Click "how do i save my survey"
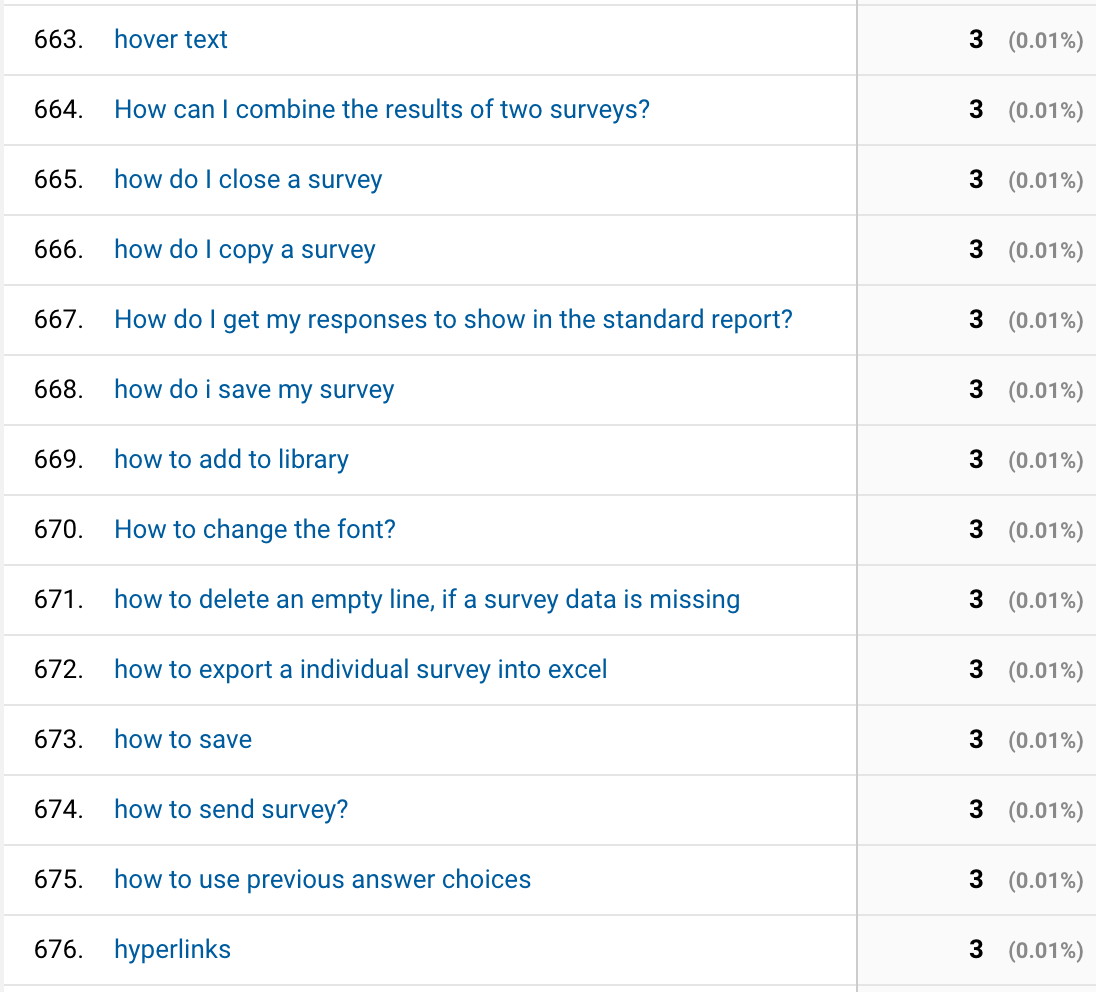 pos(254,390)
